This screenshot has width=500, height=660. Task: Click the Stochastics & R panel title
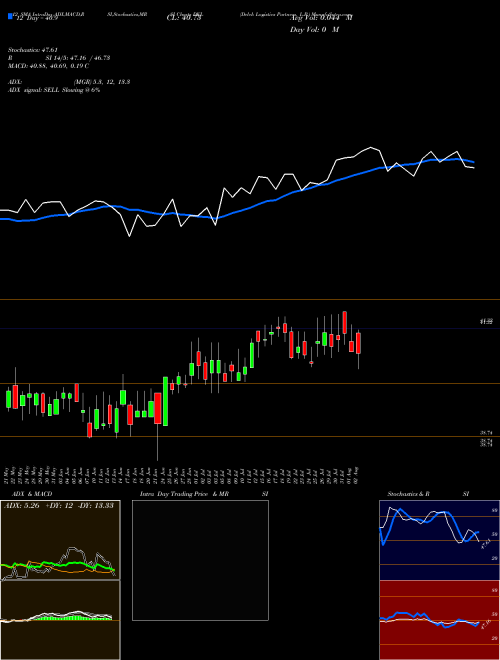(x=408, y=494)
